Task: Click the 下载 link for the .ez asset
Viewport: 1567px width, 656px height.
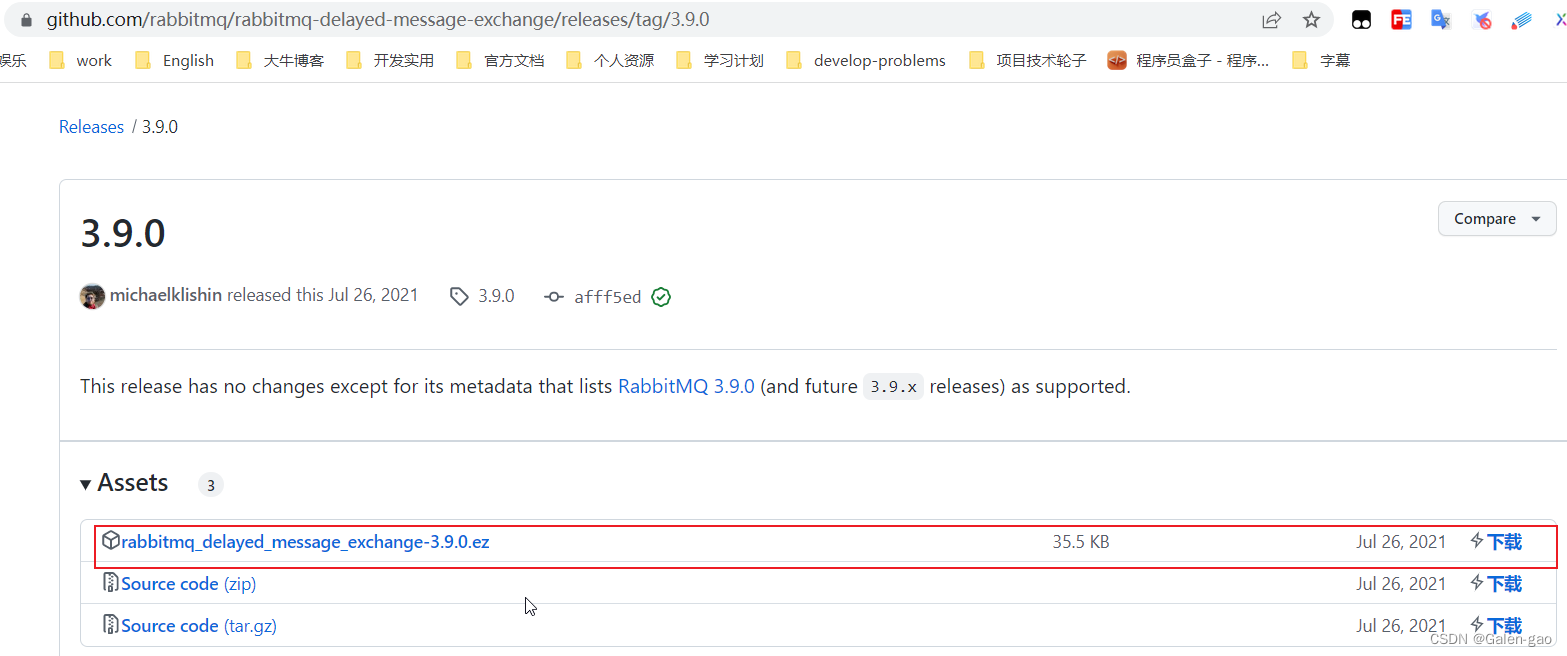Action: [1504, 542]
